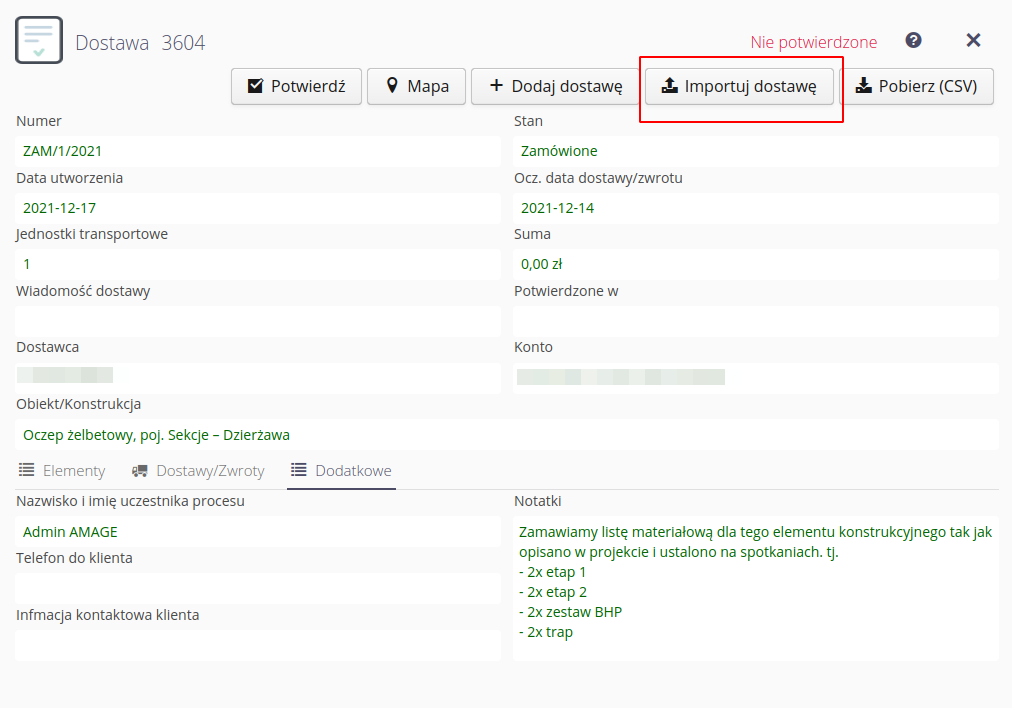Click the delivery document icon in header

39,40
